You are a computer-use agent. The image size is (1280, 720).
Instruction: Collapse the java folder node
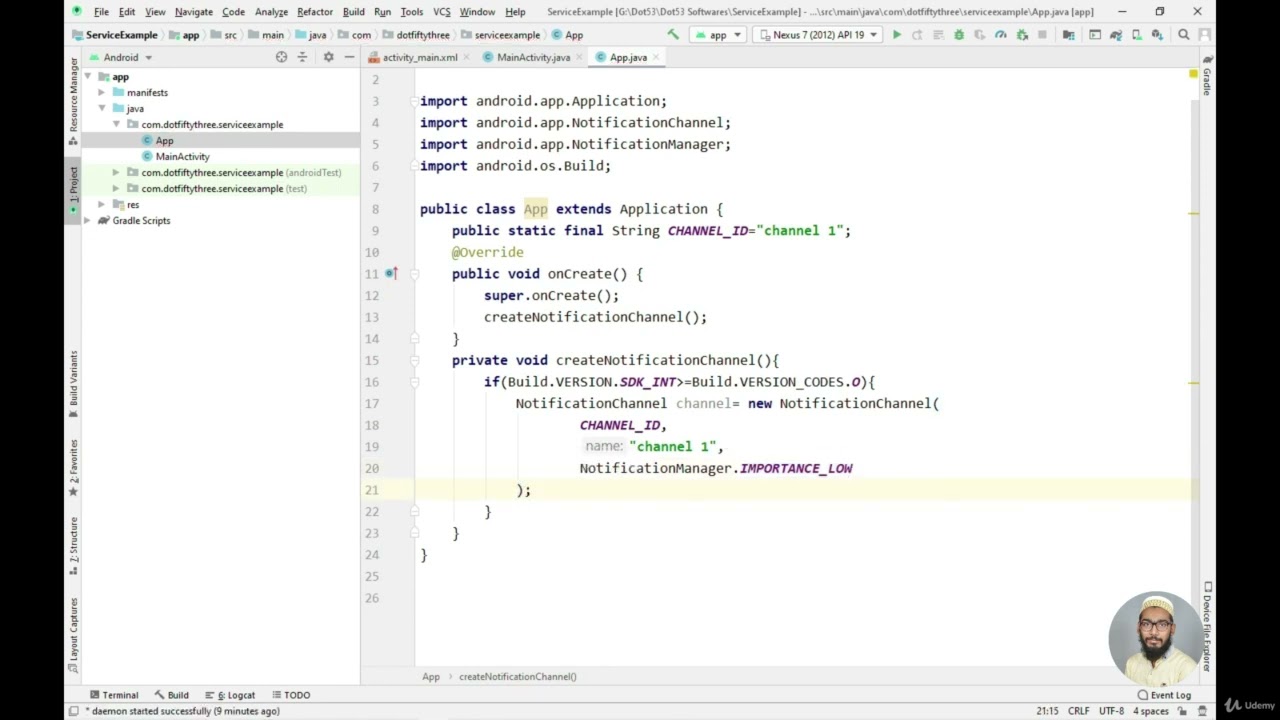coord(101,109)
